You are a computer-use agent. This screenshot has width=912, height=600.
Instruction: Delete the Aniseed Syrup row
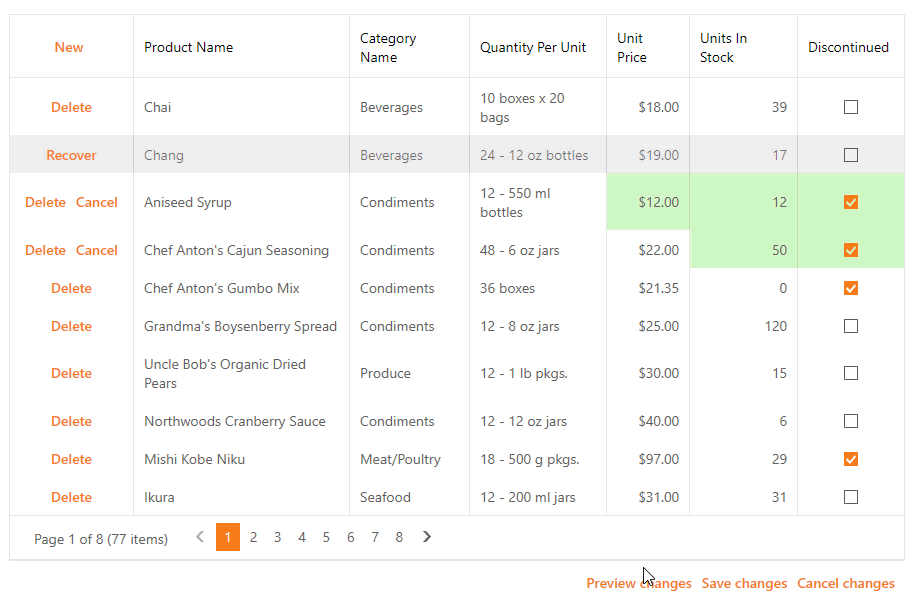coord(45,202)
